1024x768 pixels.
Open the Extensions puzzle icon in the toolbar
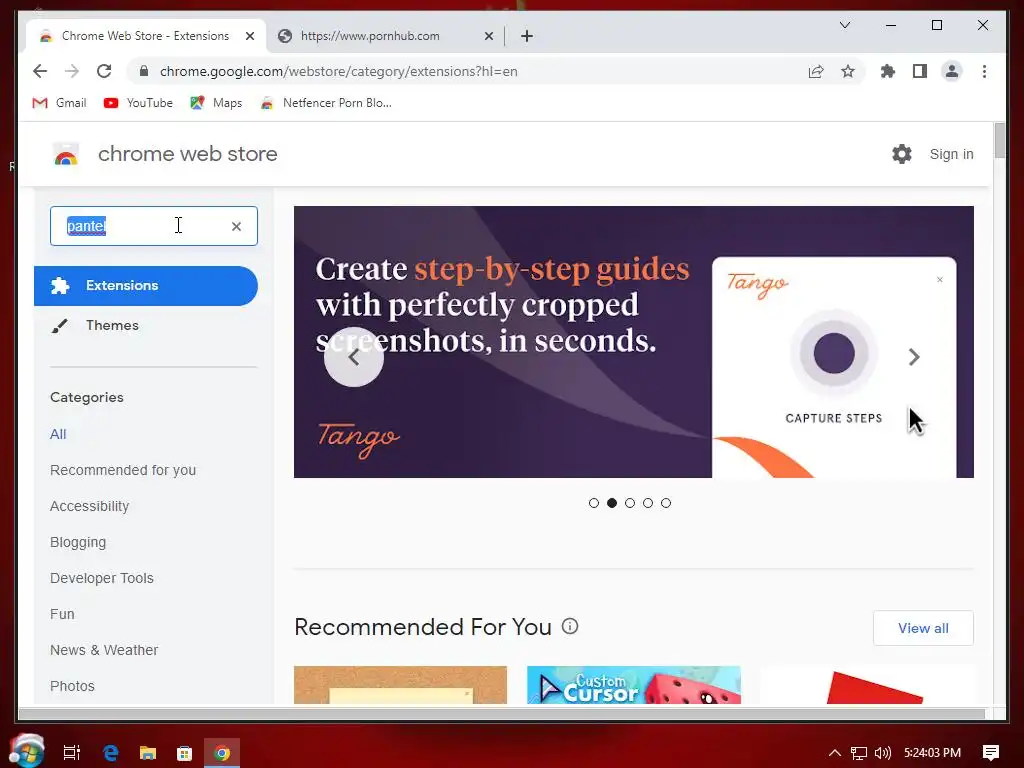(888, 71)
